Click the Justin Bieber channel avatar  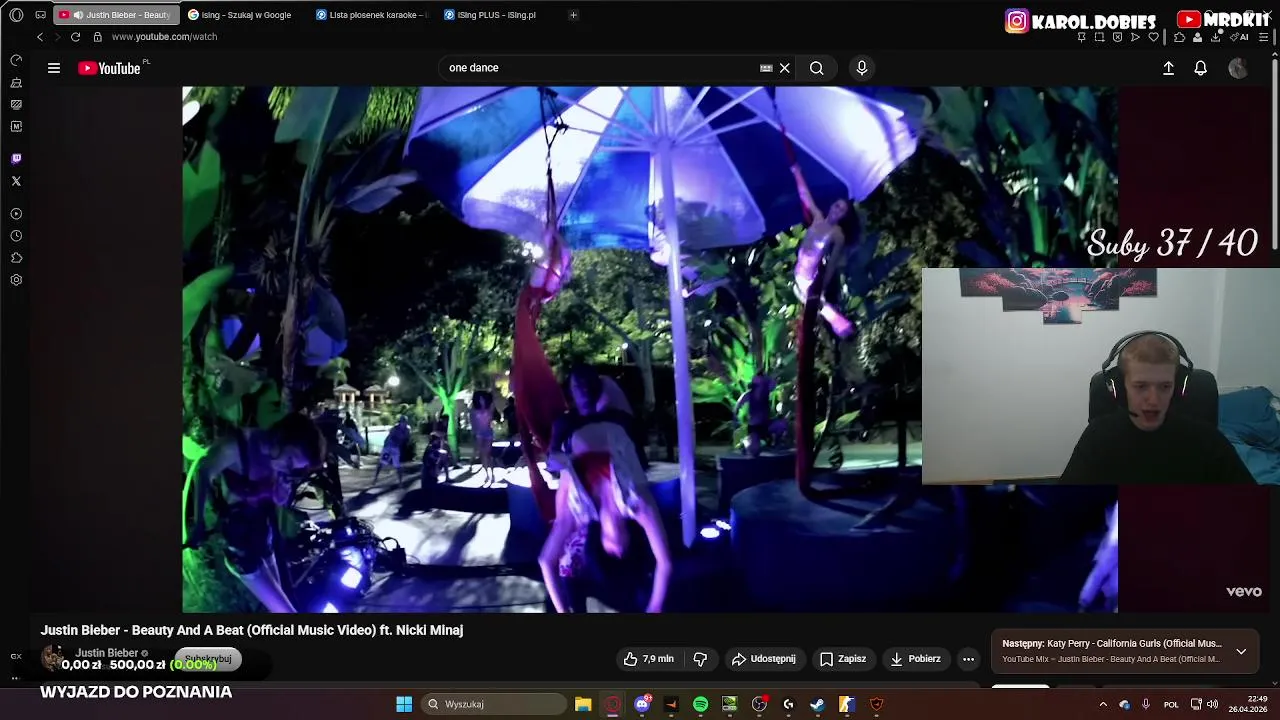point(53,658)
